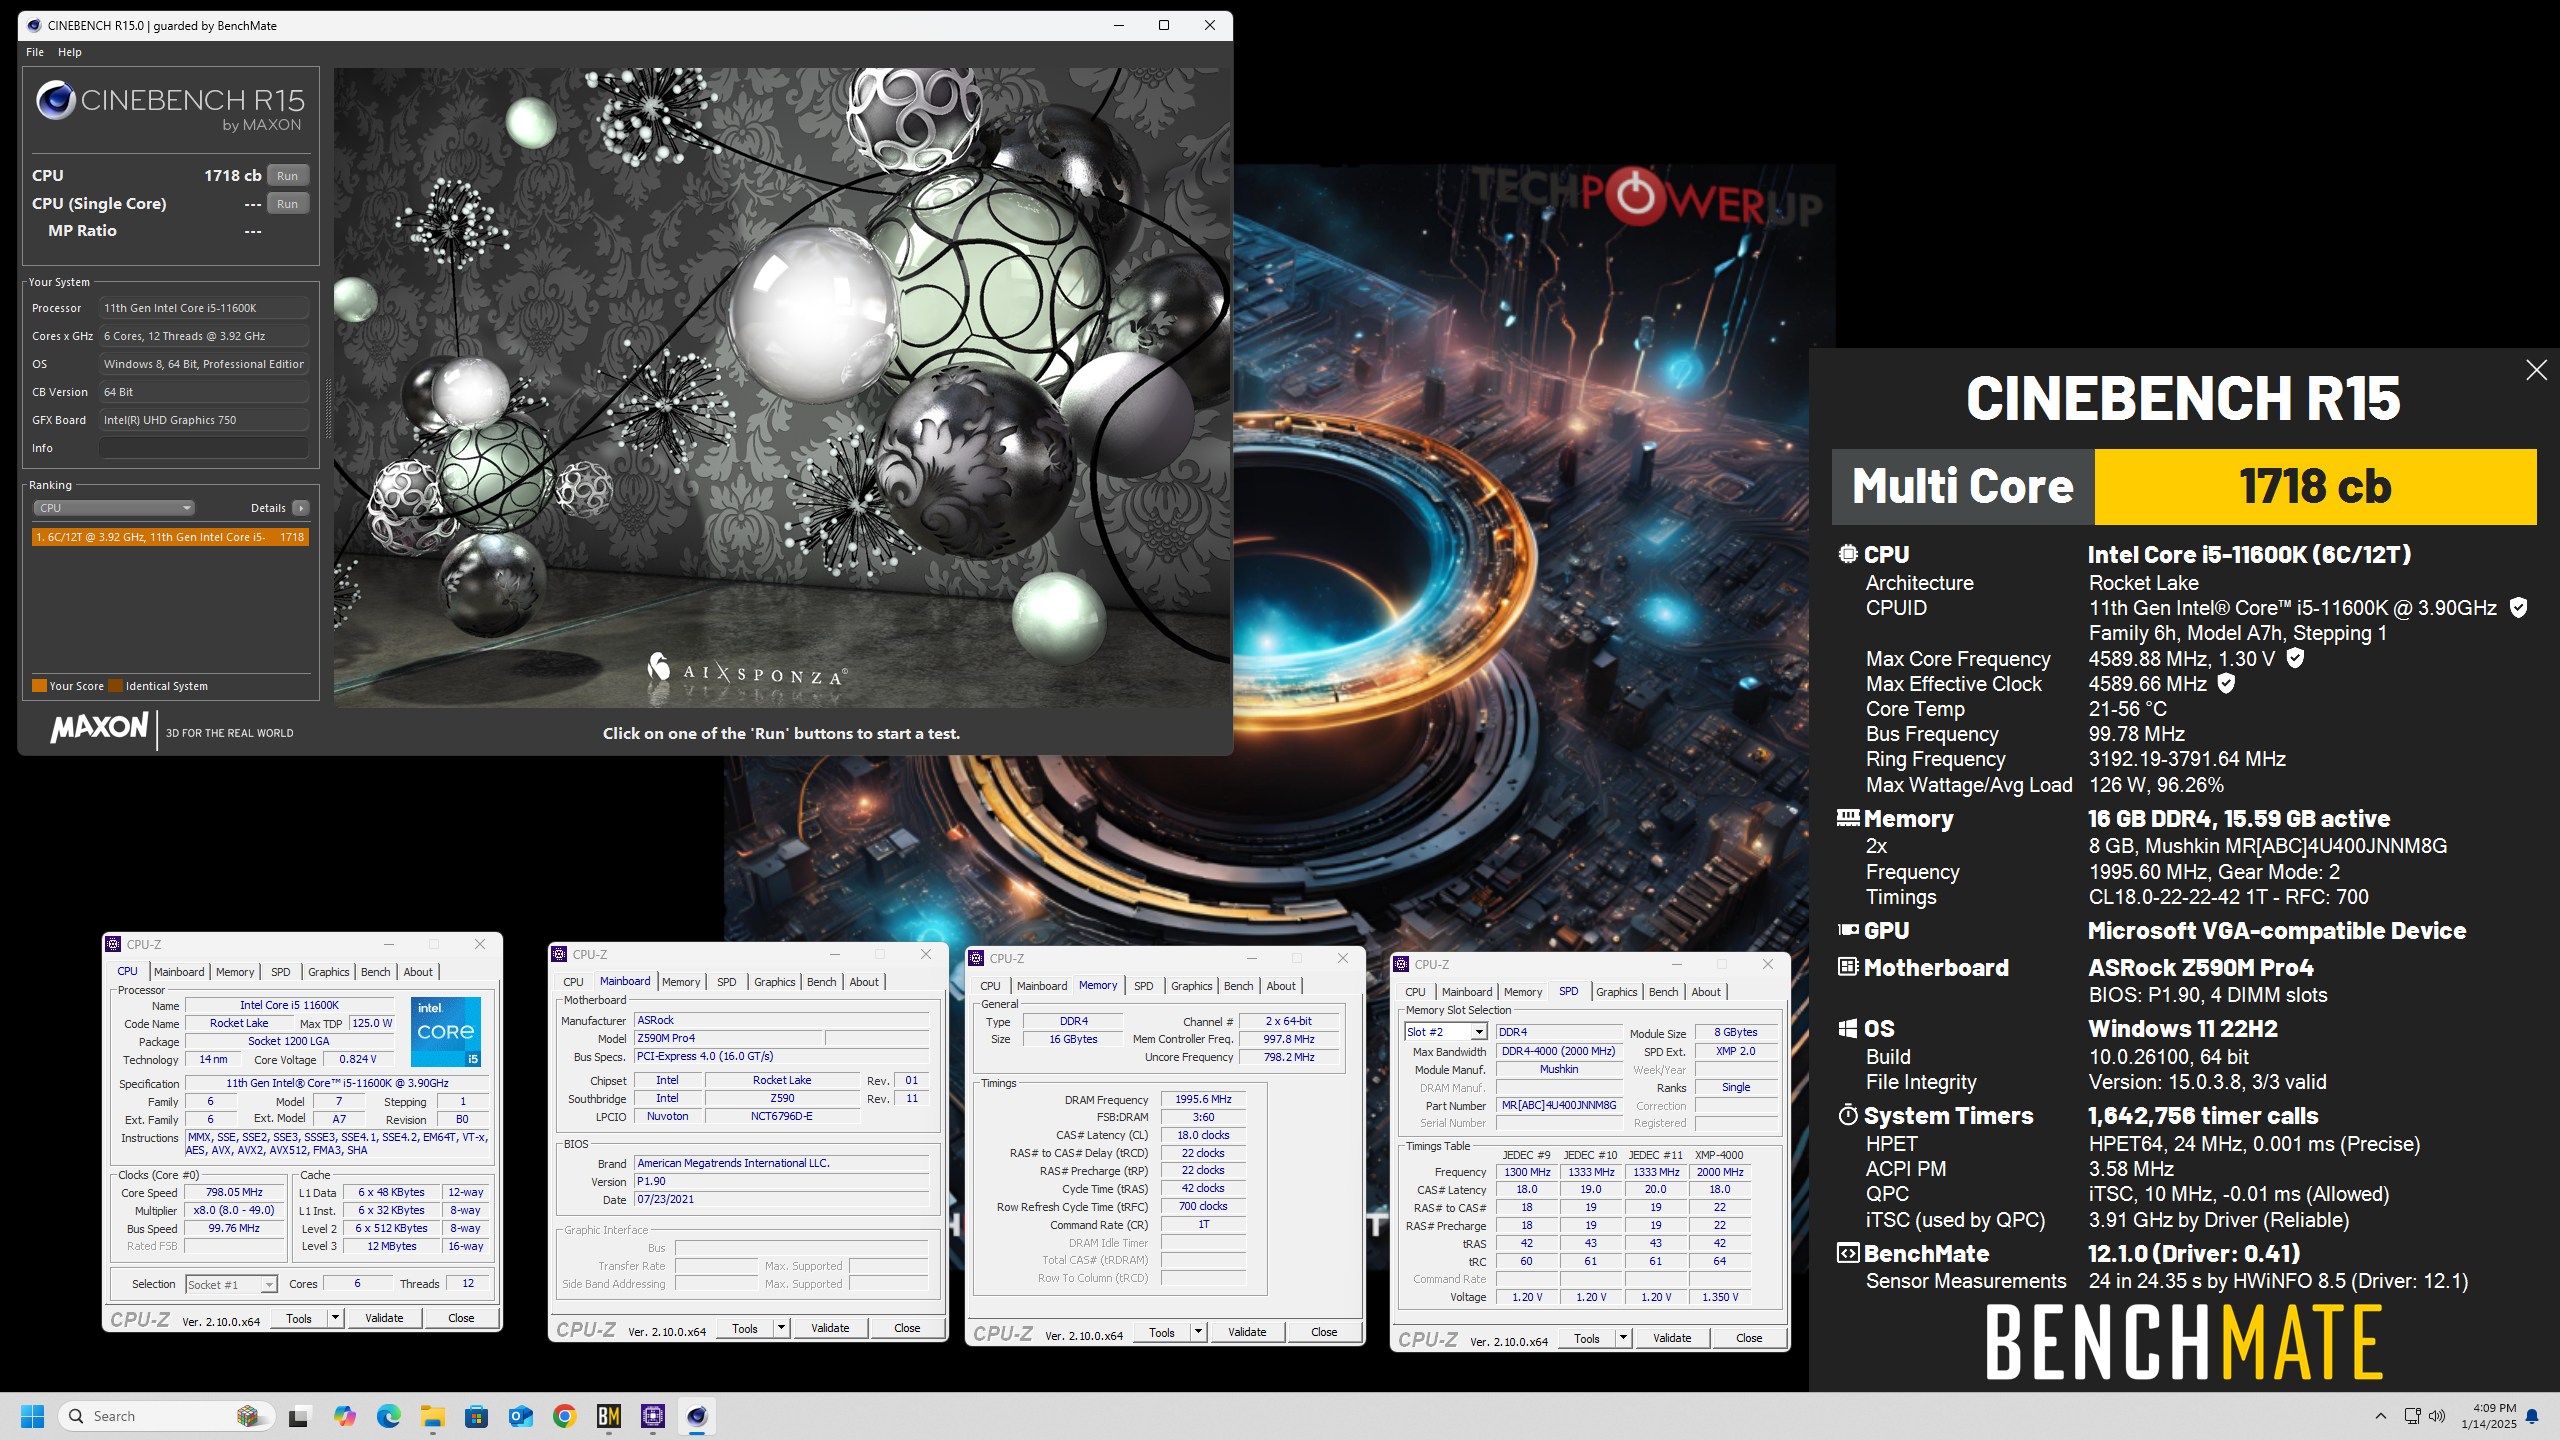Screen dimensions: 2560x1440
Task: Switch to Mainboard tab in first CPU-Z window
Action: pos(179,972)
